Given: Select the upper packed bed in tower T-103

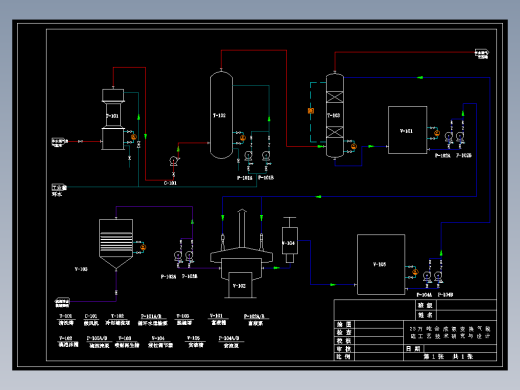Looking at the screenshot, I should pyautogui.click(x=335, y=97).
